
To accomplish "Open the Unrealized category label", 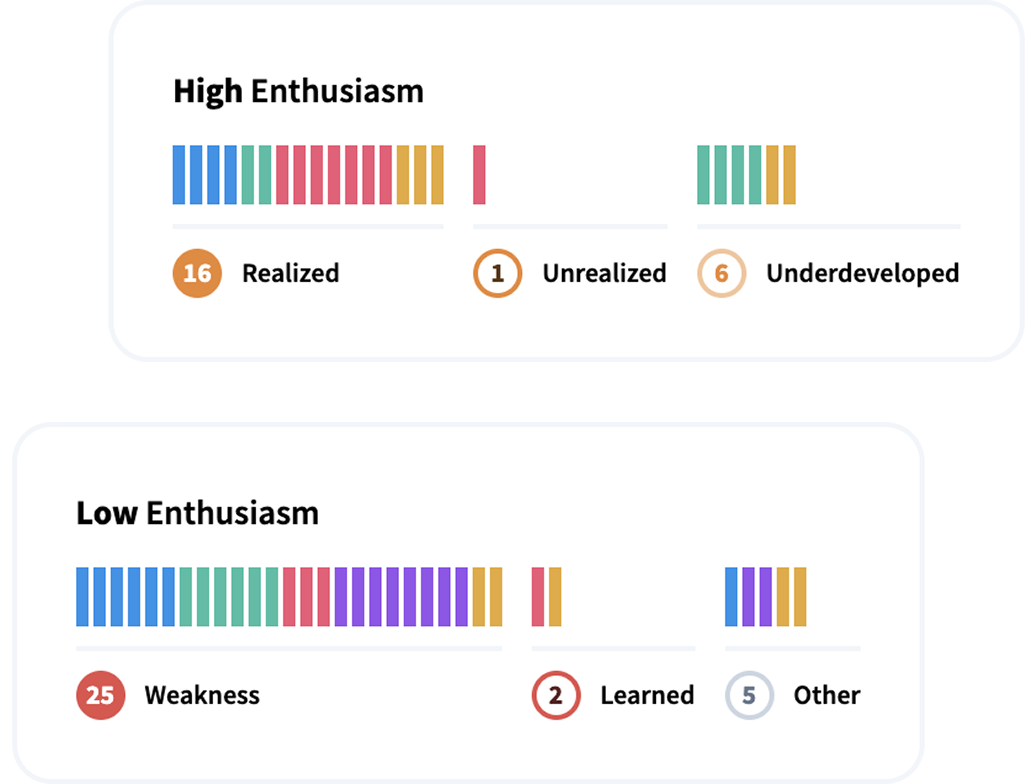I will [604, 273].
